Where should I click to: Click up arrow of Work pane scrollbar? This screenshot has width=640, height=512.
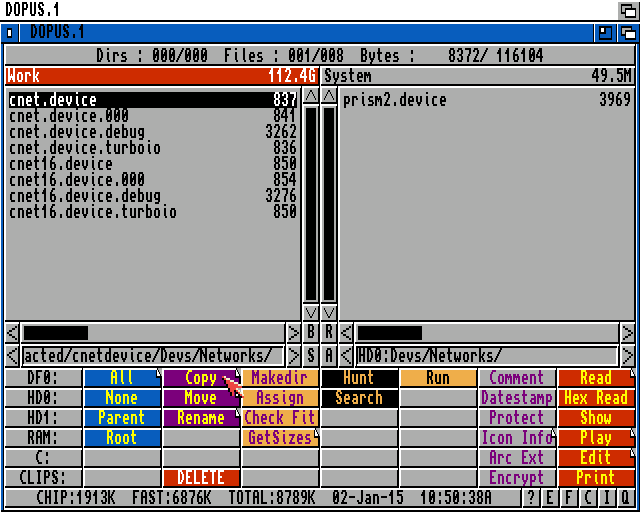pos(311,96)
